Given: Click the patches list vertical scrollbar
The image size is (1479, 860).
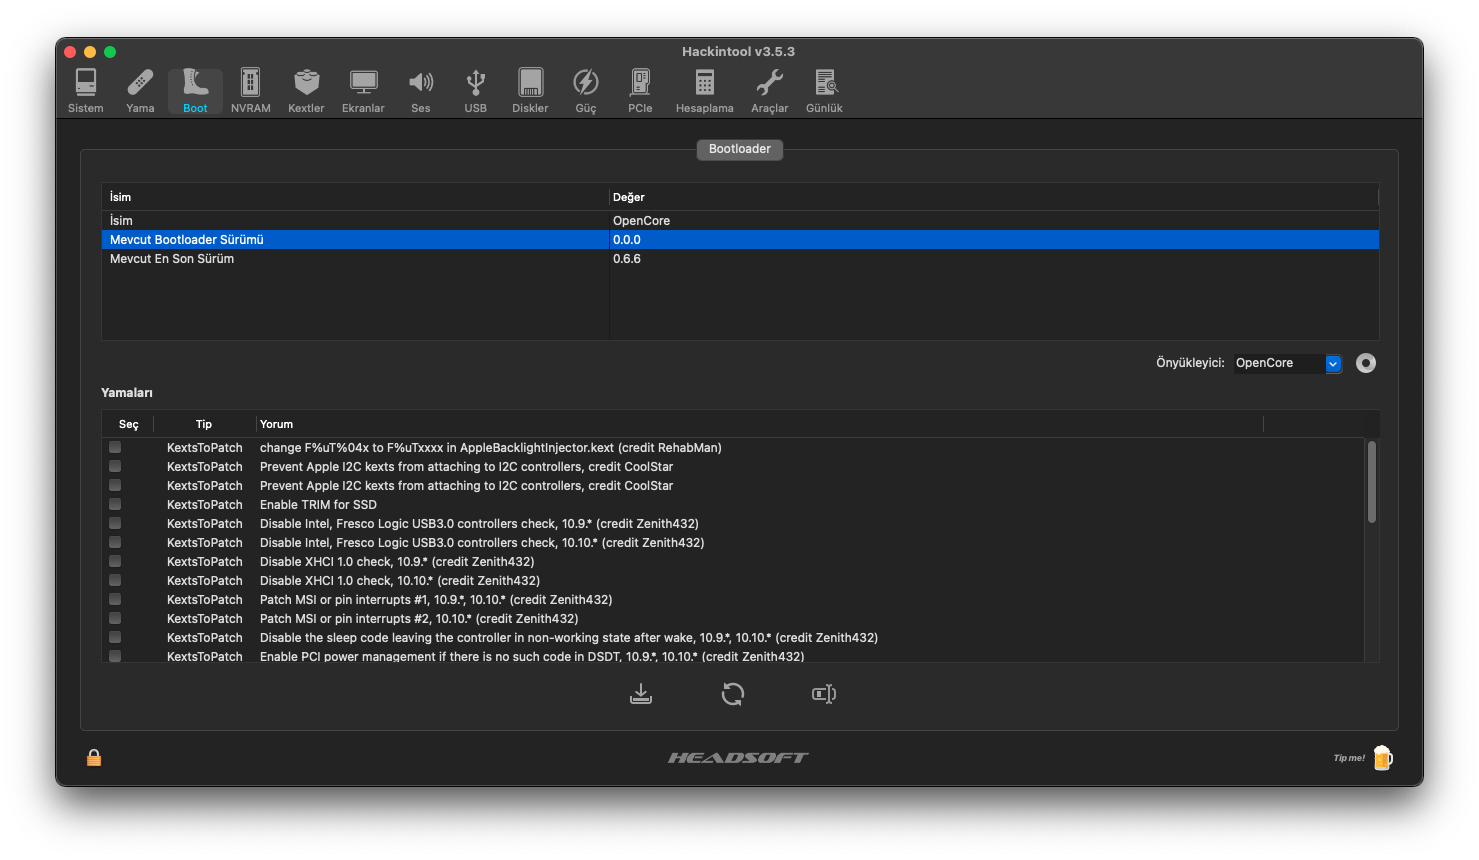Looking at the screenshot, I should 1372,482.
